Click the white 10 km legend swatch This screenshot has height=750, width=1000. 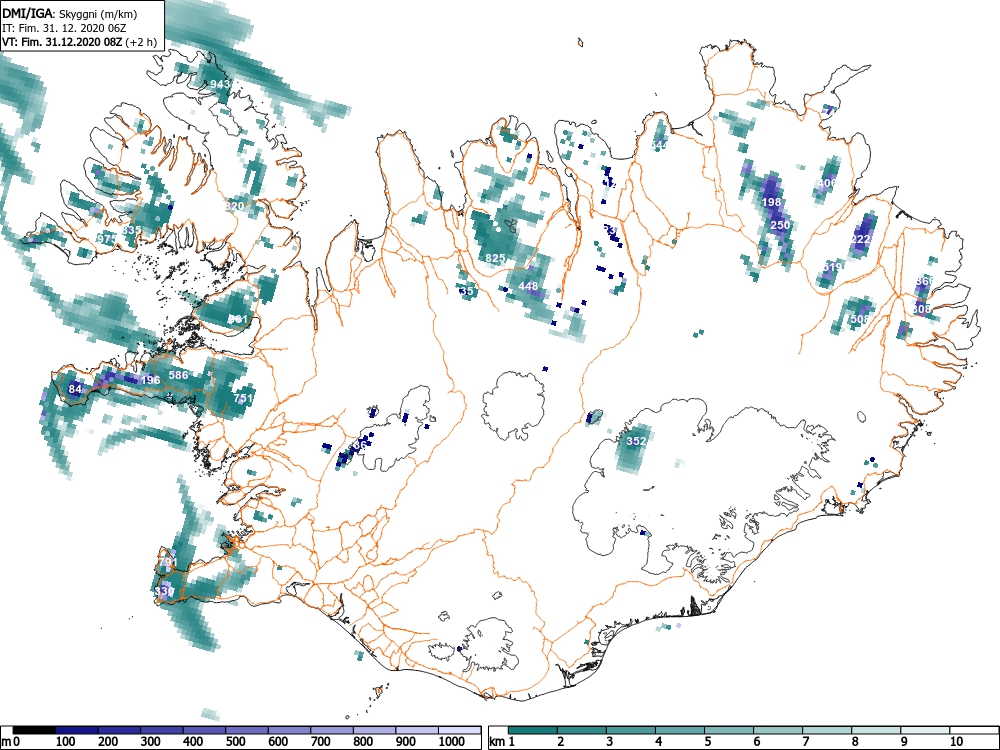point(973,730)
